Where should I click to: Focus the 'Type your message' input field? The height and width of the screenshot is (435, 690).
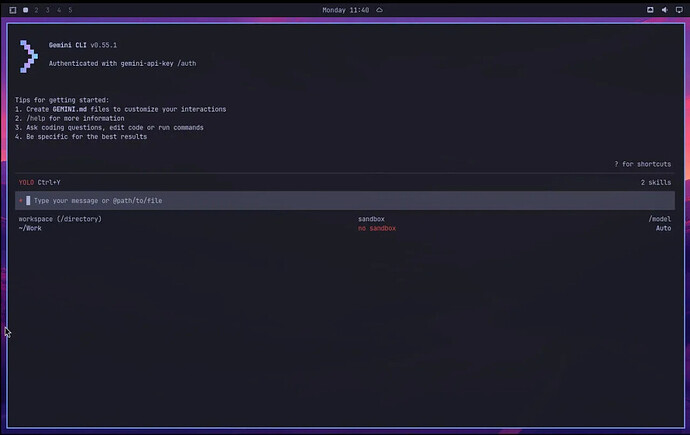[x=345, y=201]
